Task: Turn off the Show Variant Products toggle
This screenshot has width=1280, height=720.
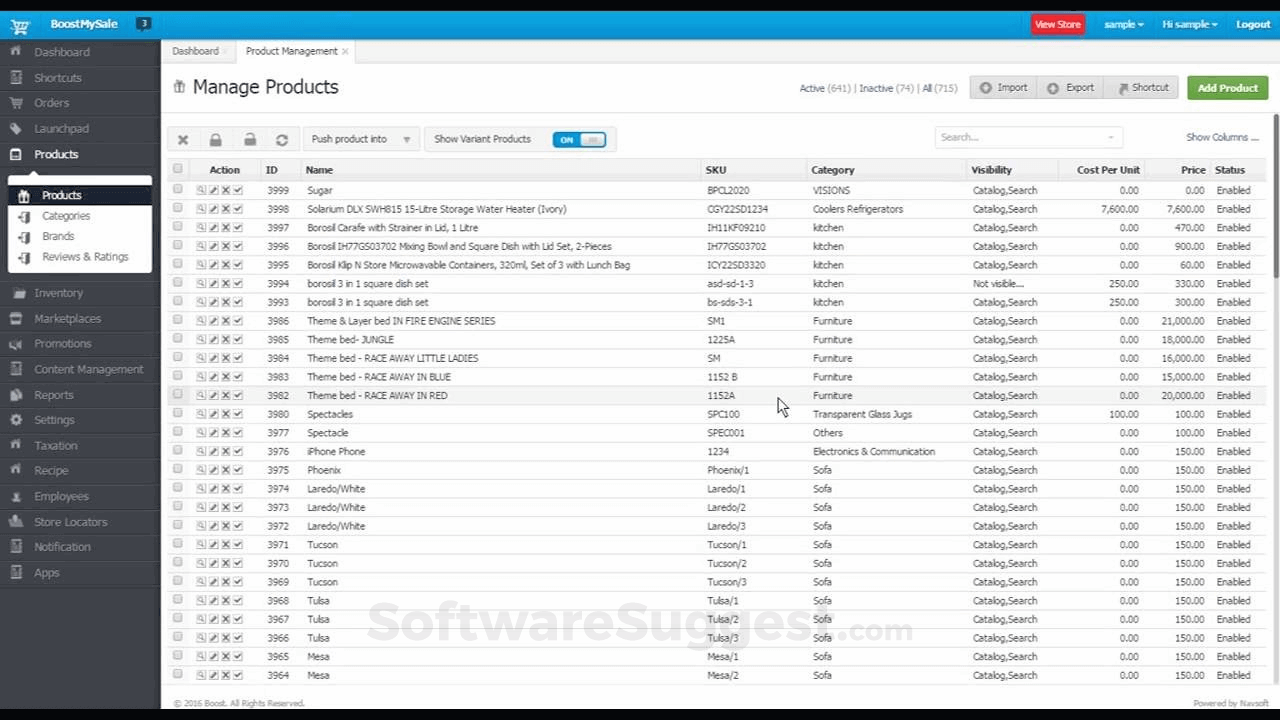Action: (x=579, y=140)
